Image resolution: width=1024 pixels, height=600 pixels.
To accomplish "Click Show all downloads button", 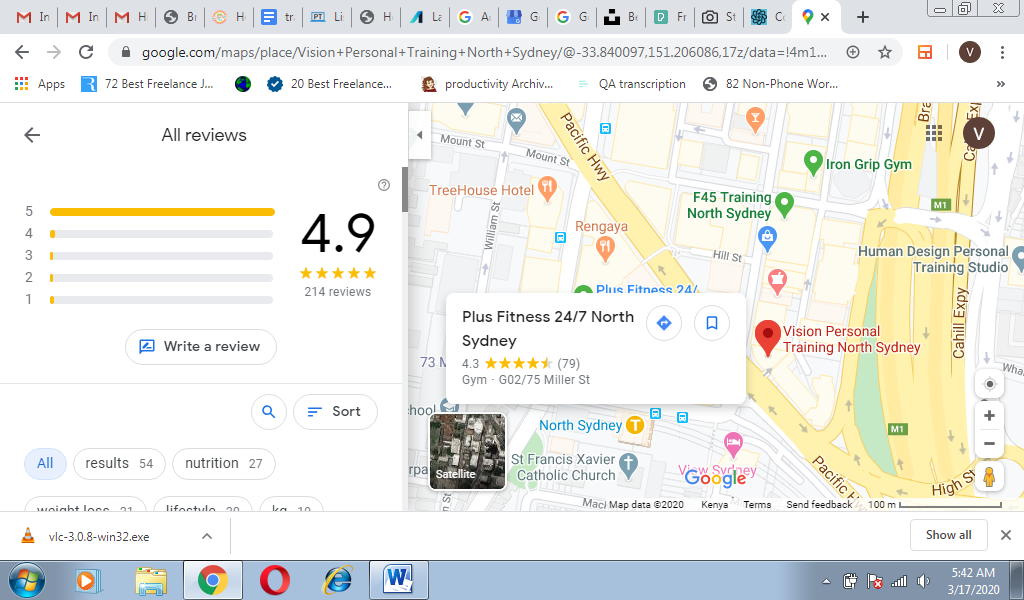I will click(948, 535).
